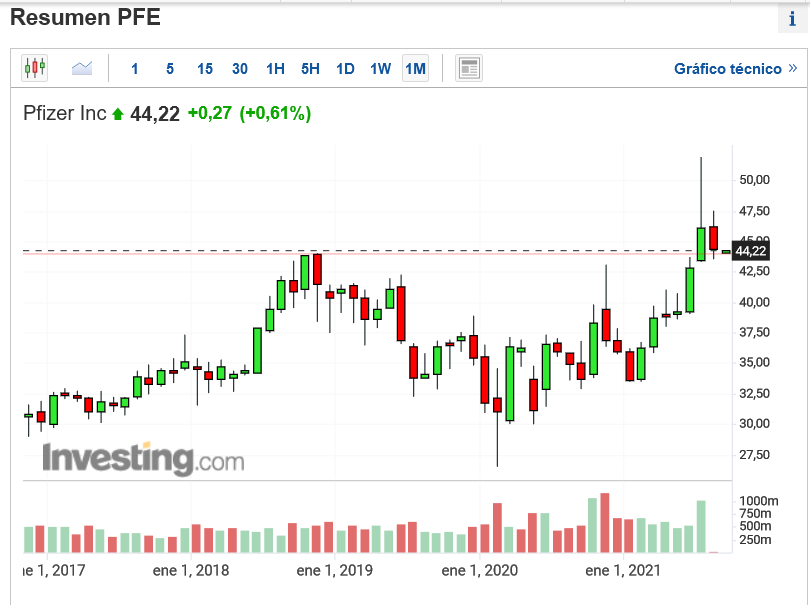Click the Investing.com watermark logo
This screenshot has height=605, width=810.
click(x=143, y=459)
